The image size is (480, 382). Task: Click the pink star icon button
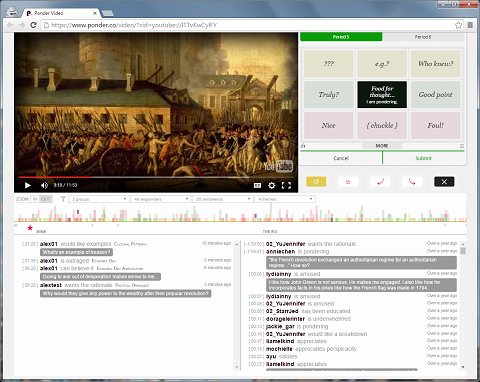pos(348,182)
